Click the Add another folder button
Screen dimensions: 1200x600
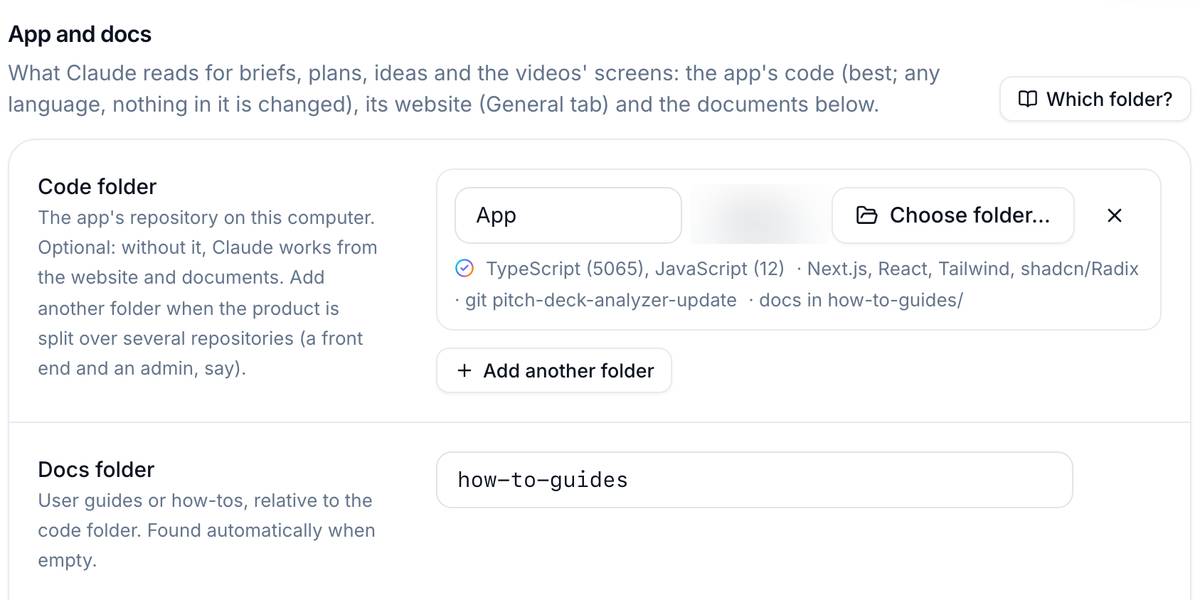pos(554,371)
